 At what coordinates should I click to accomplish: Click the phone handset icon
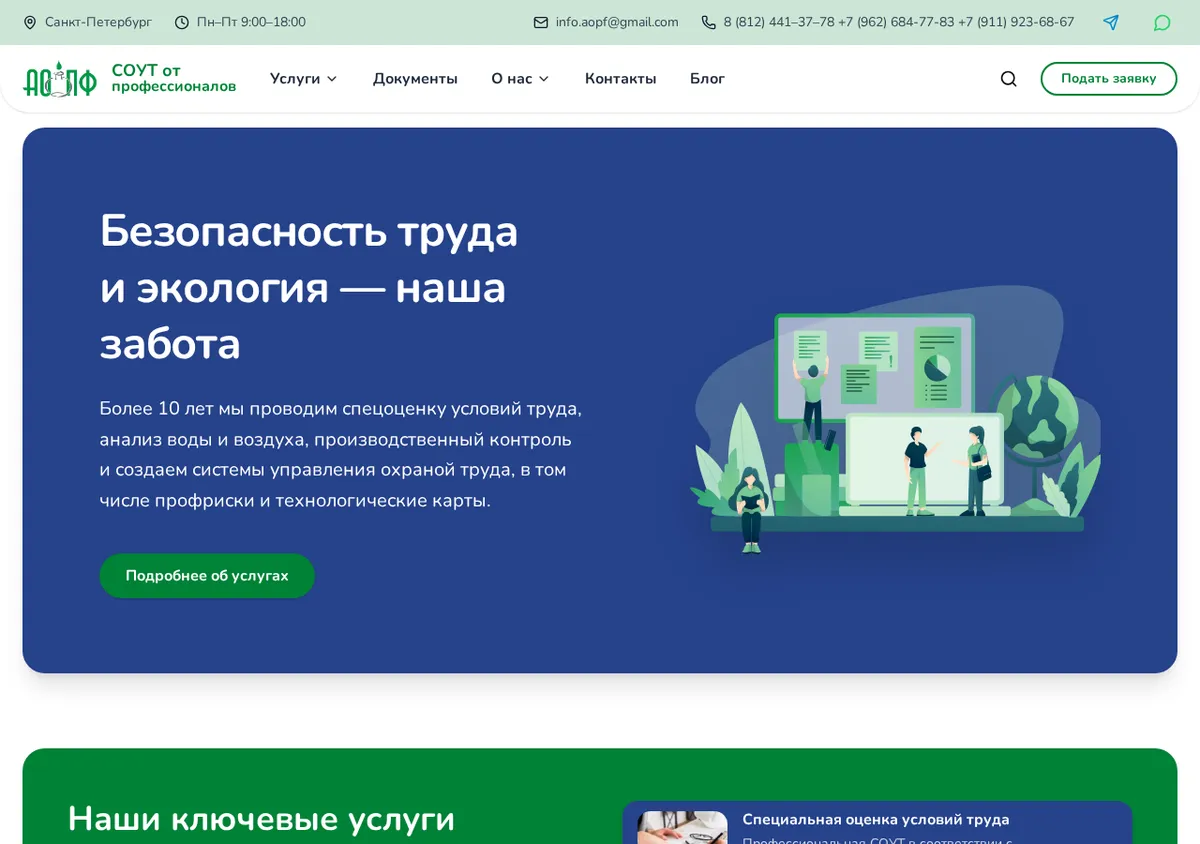click(709, 22)
